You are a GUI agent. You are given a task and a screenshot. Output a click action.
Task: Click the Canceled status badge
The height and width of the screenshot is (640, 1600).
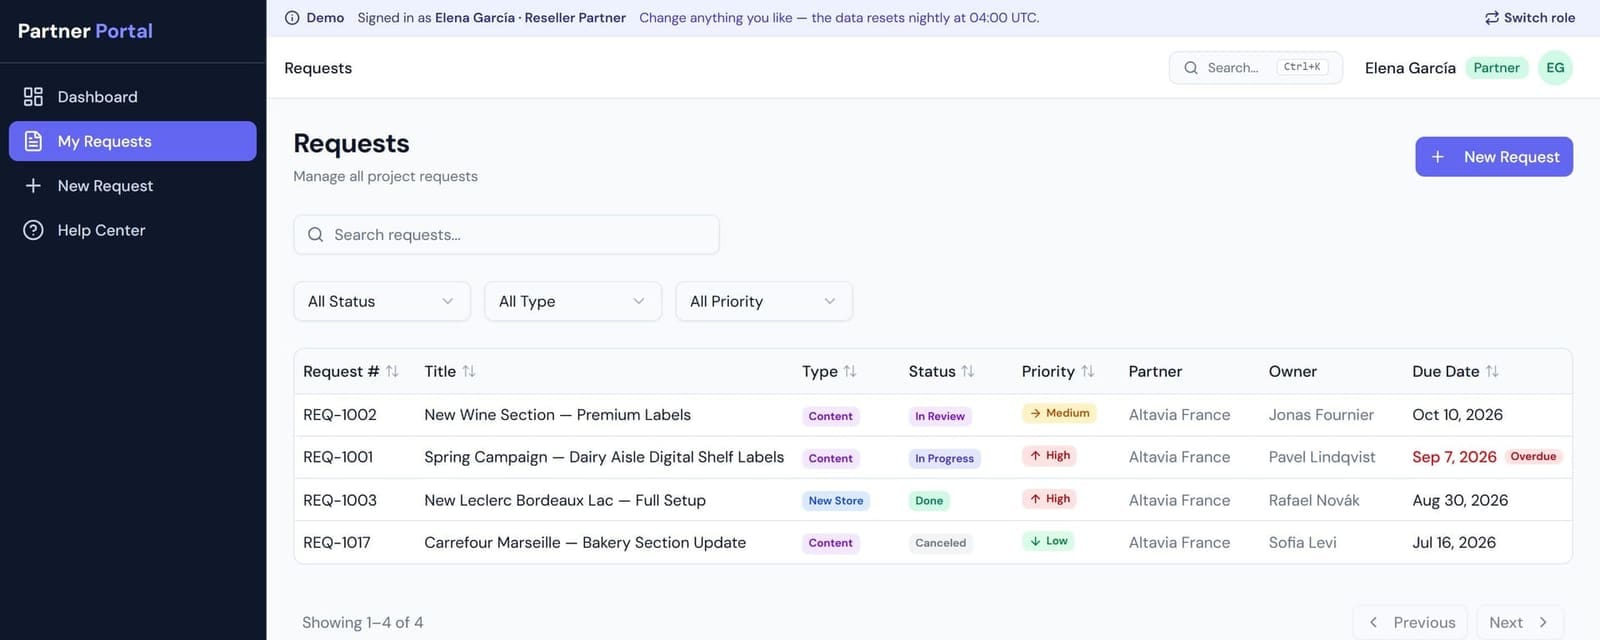940,543
